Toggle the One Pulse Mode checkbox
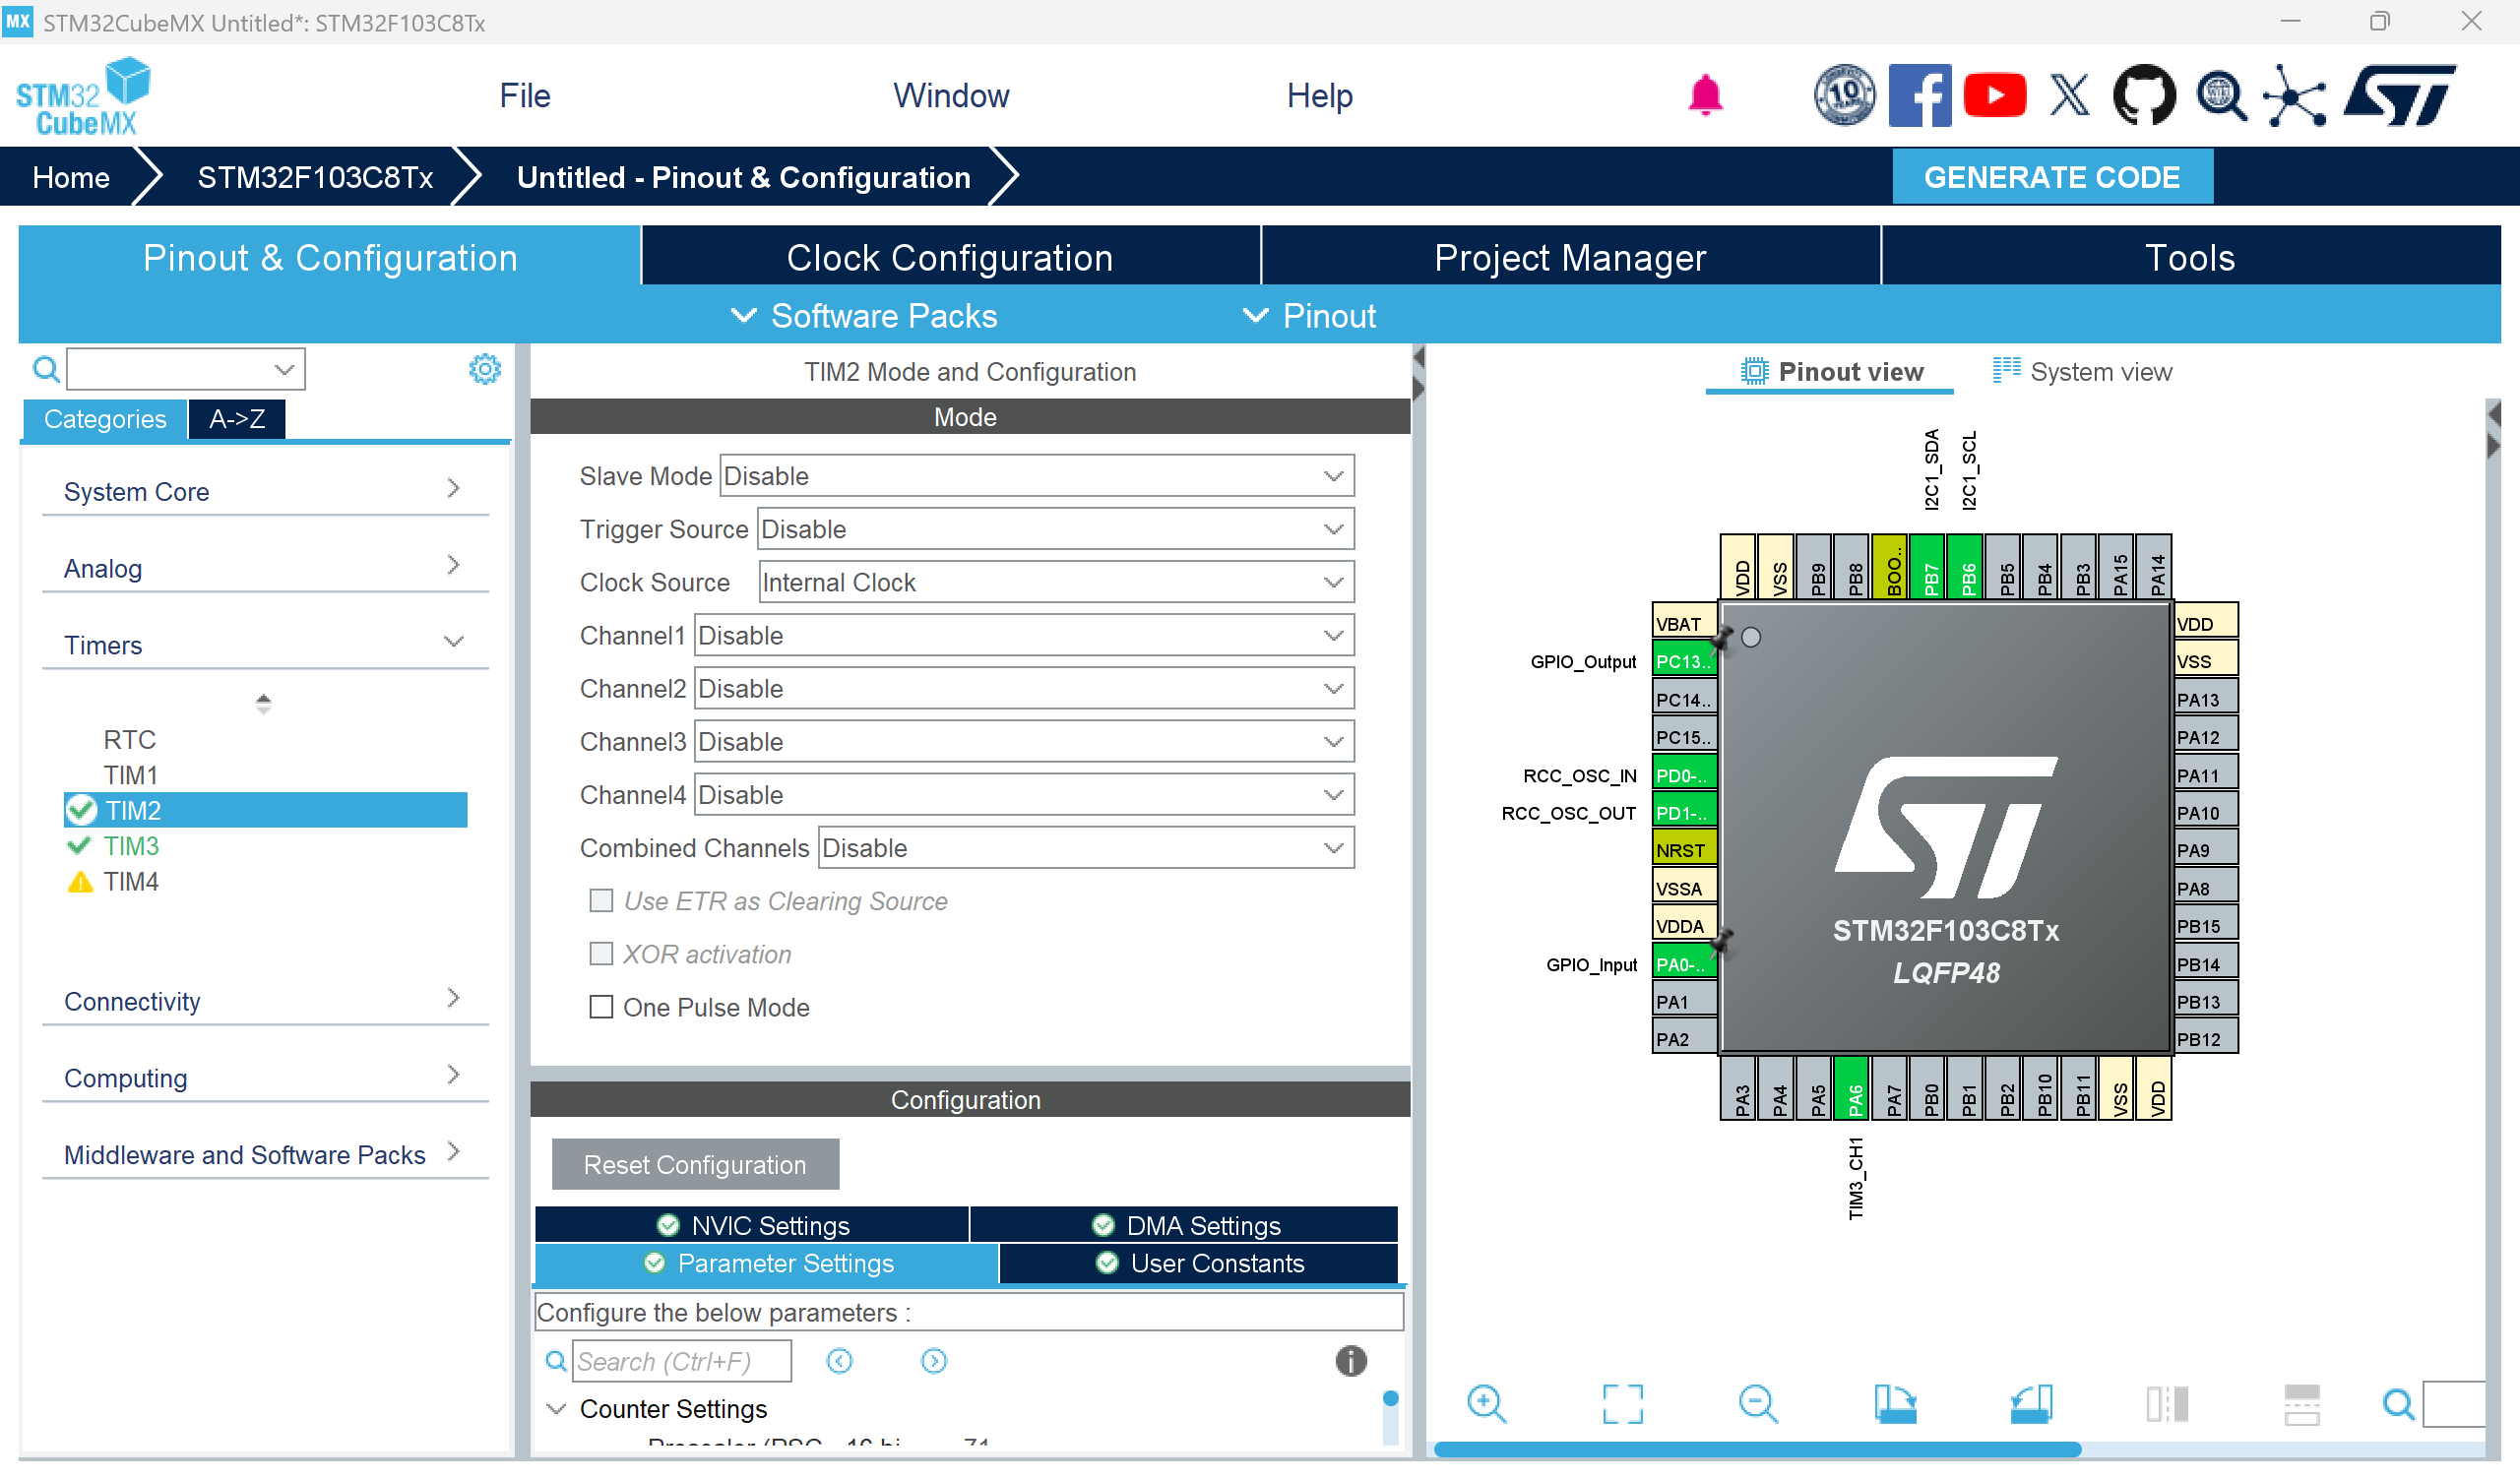 601,1007
